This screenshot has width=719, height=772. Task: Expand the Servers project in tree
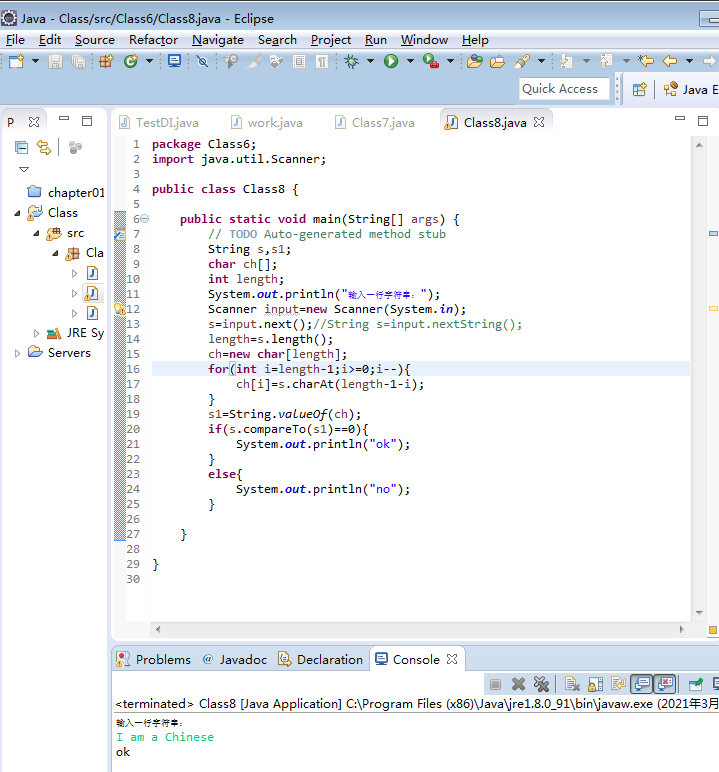coord(18,353)
